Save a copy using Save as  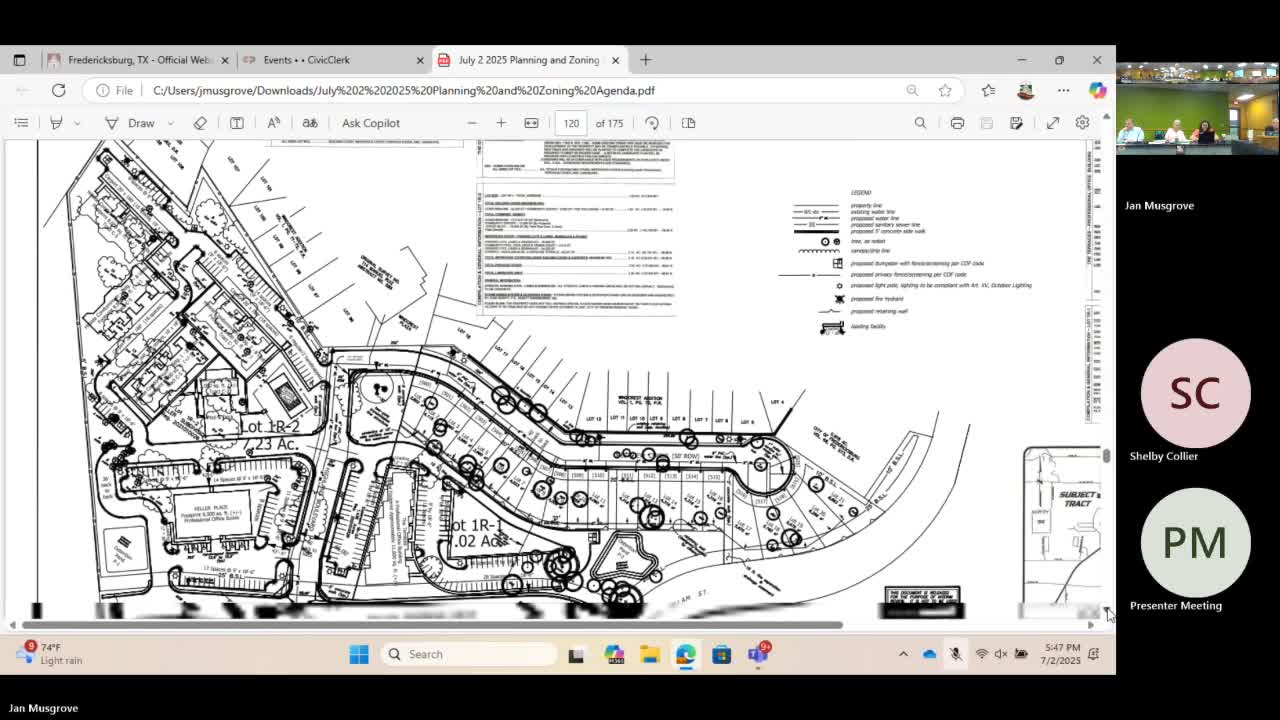pyautogui.click(x=1014, y=122)
